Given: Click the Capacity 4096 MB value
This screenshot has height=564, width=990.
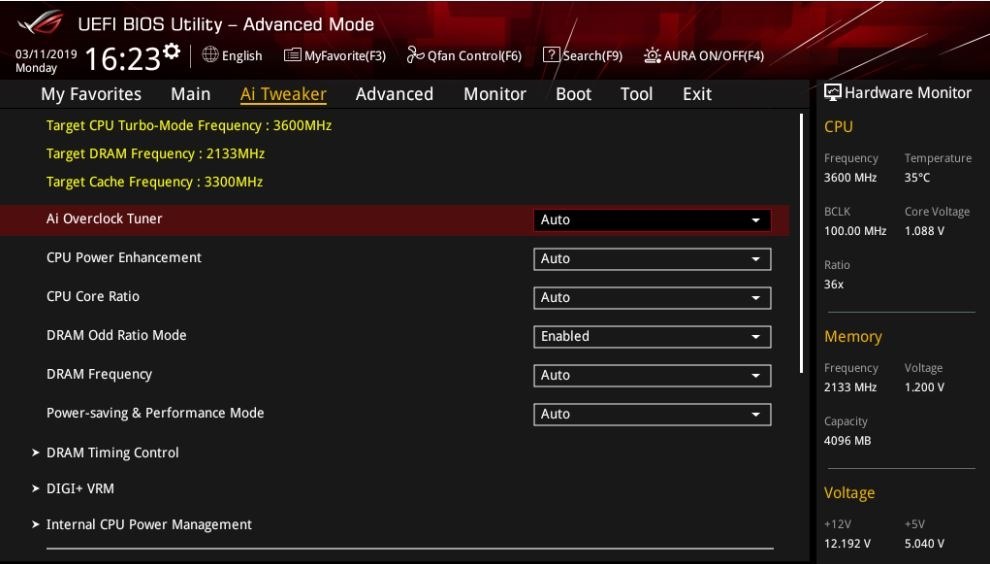Looking at the screenshot, I should [847, 441].
